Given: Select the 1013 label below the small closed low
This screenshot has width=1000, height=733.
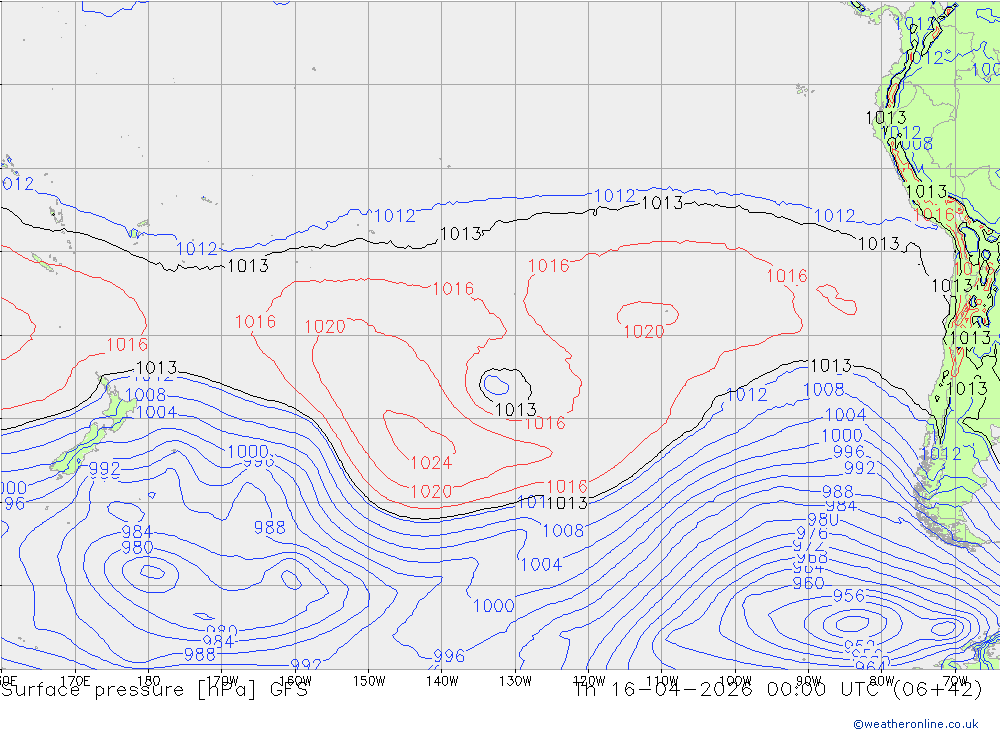Looking at the screenshot, I should [x=515, y=409].
